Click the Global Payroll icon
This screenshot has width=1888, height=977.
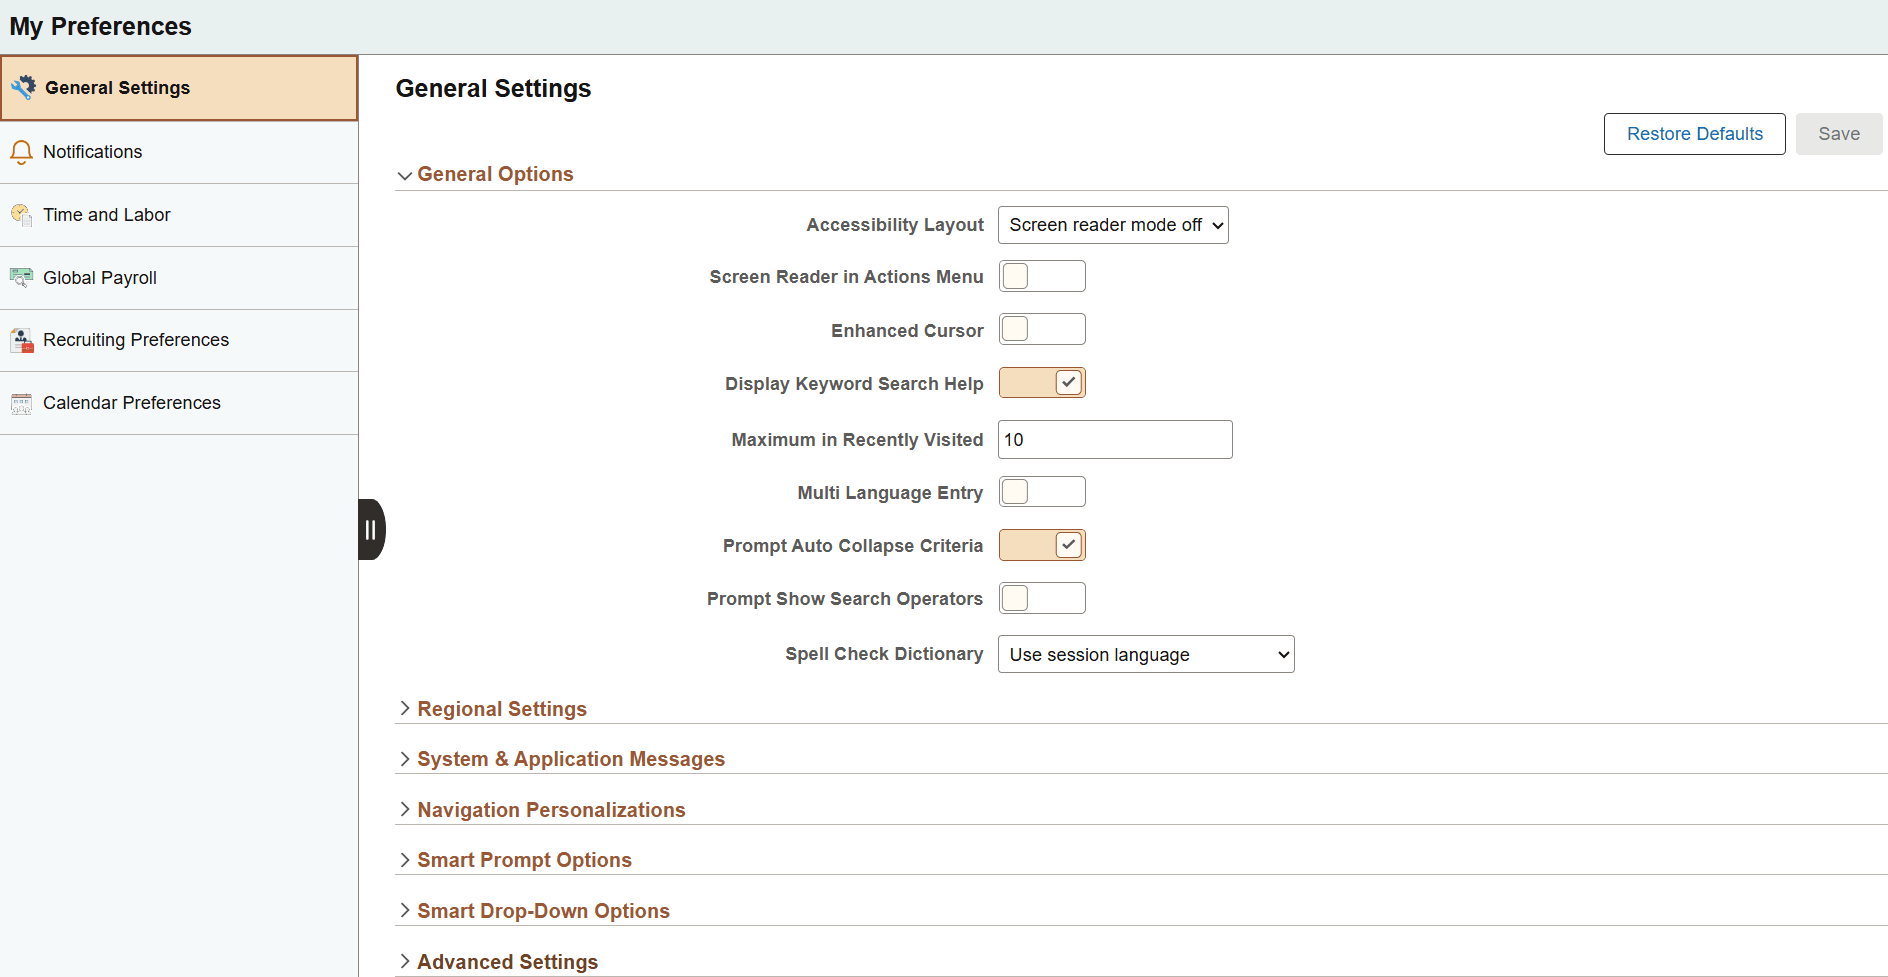pos(21,277)
